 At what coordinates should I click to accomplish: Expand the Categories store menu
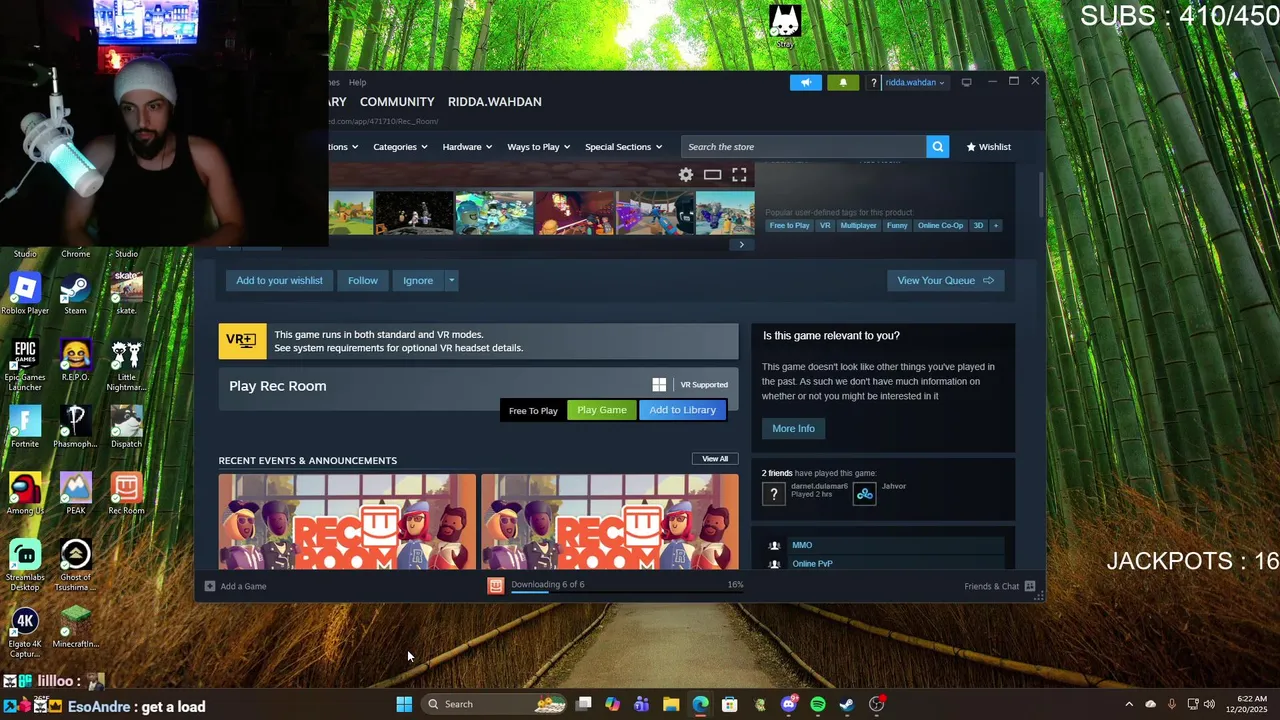pos(400,147)
